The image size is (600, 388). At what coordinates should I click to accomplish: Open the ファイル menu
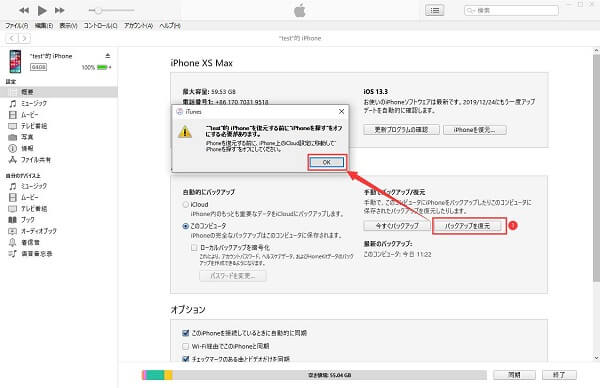coord(16,26)
